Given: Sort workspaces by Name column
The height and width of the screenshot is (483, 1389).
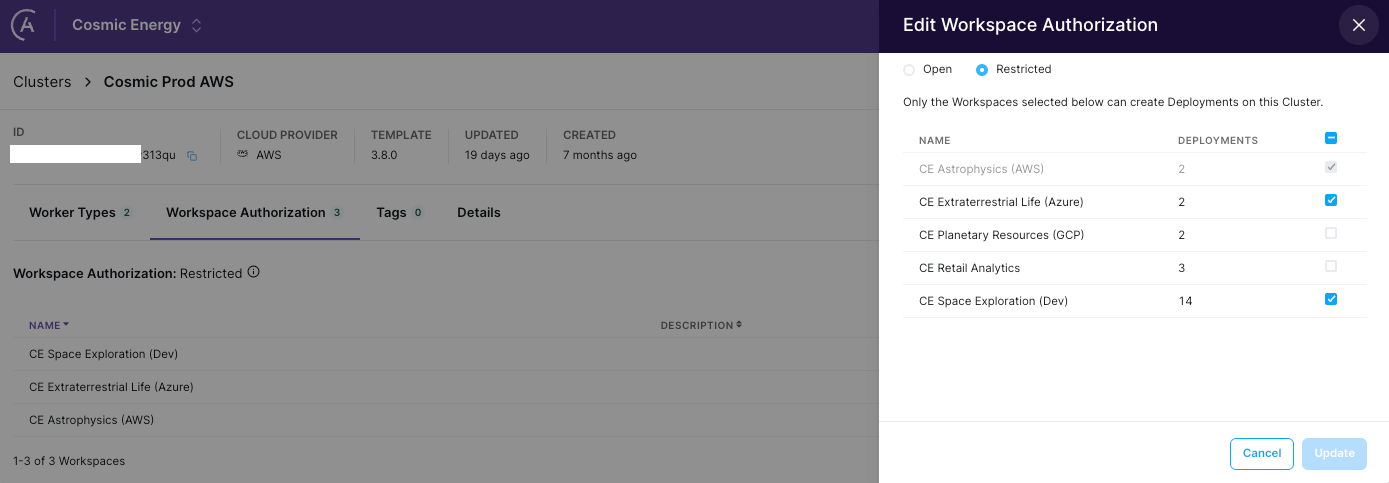Looking at the screenshot, I should [49, 325].
